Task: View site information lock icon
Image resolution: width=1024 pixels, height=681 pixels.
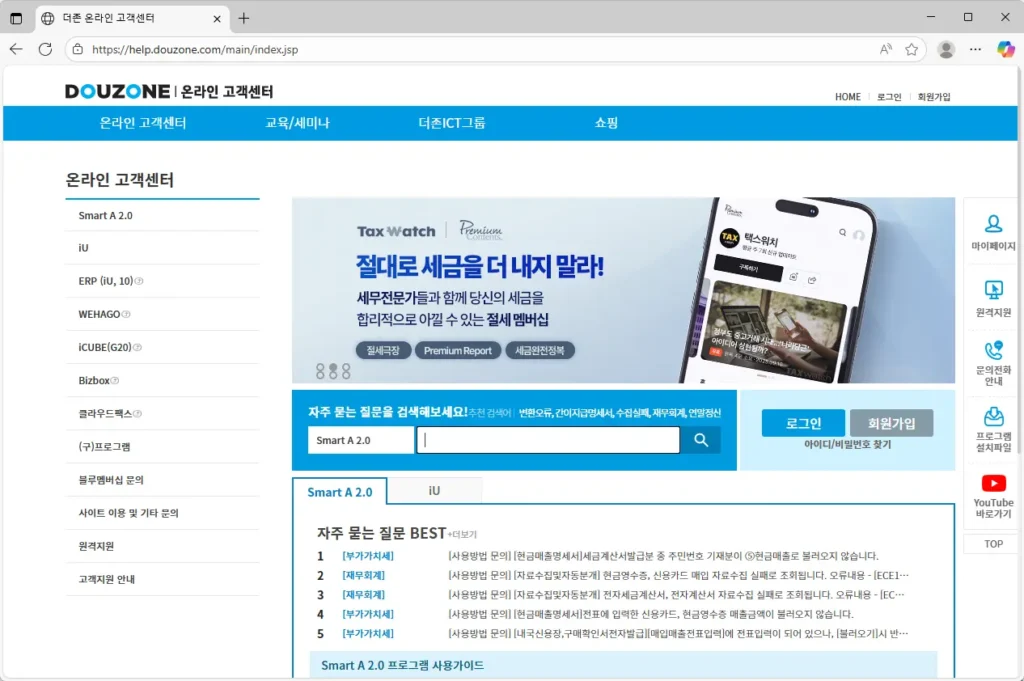Action: 78,50
